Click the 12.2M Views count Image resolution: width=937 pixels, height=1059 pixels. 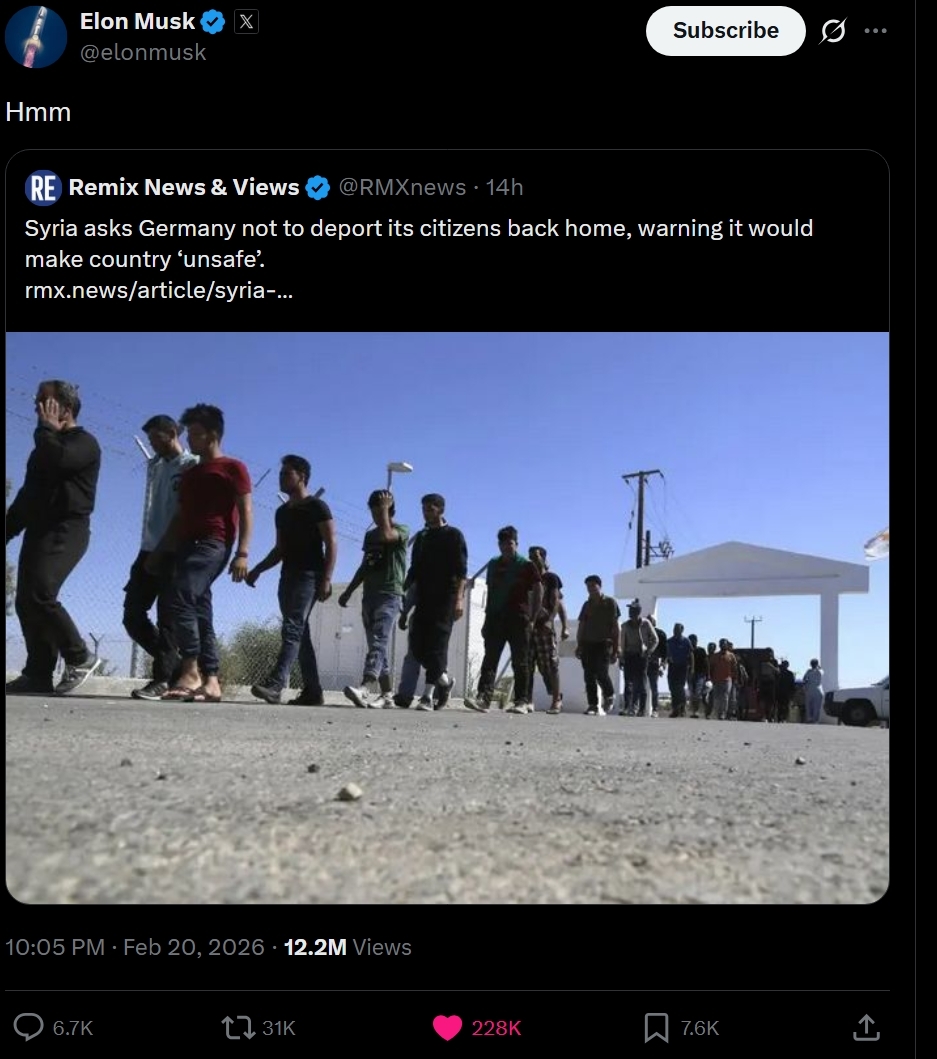(347, 947)
